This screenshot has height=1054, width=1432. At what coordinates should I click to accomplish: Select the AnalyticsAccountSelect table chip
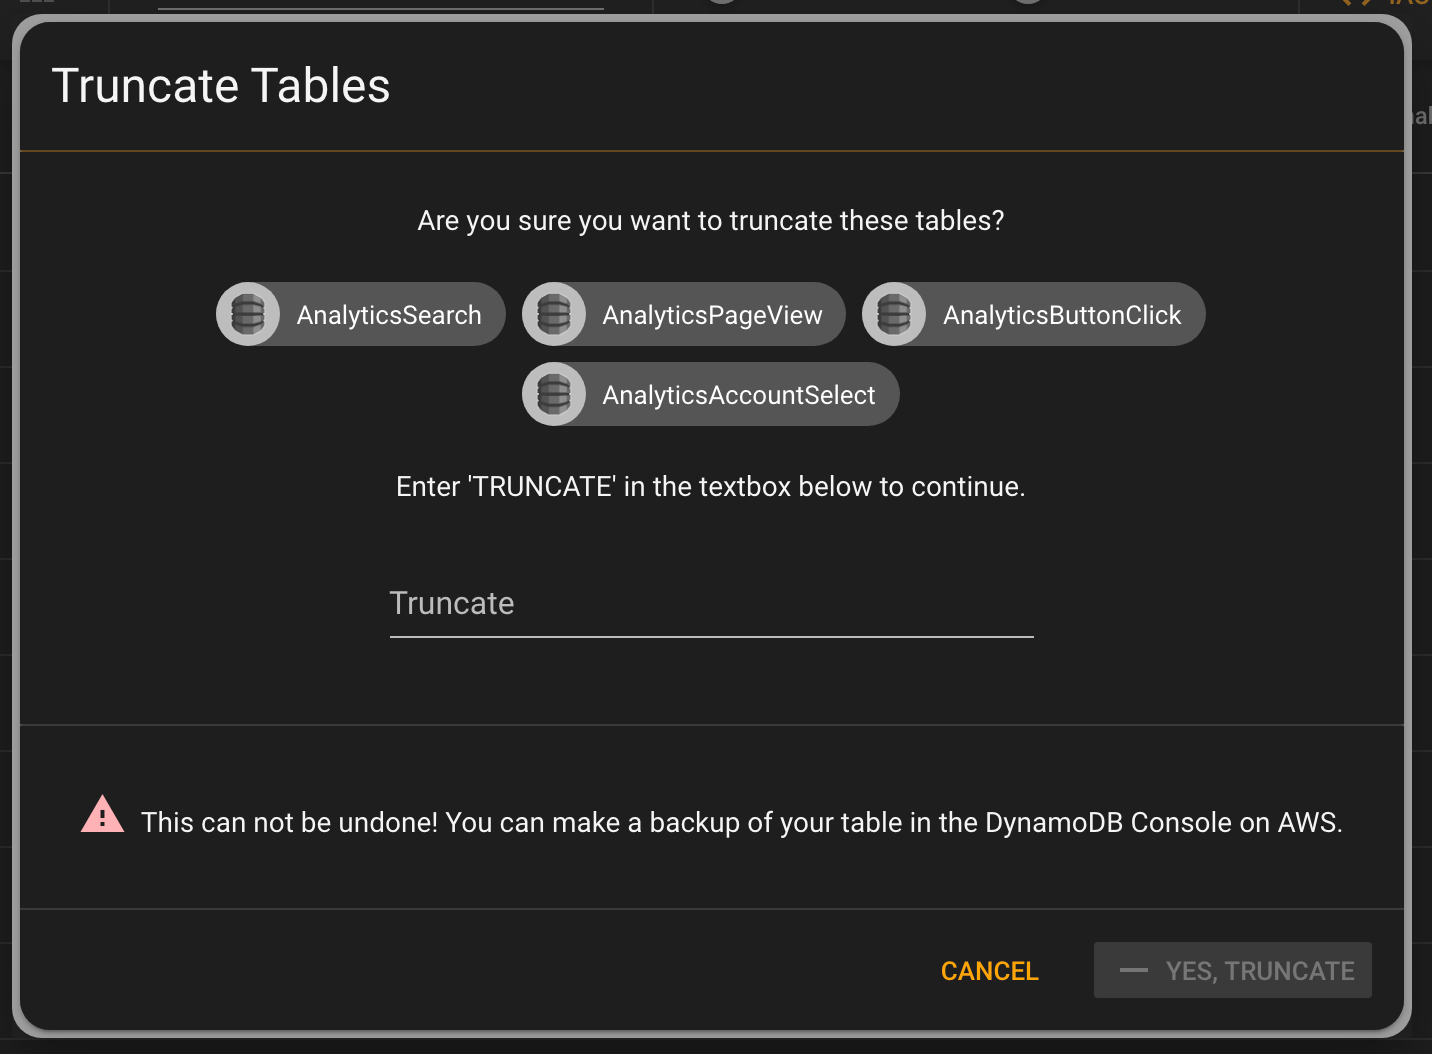click(711, 394)
